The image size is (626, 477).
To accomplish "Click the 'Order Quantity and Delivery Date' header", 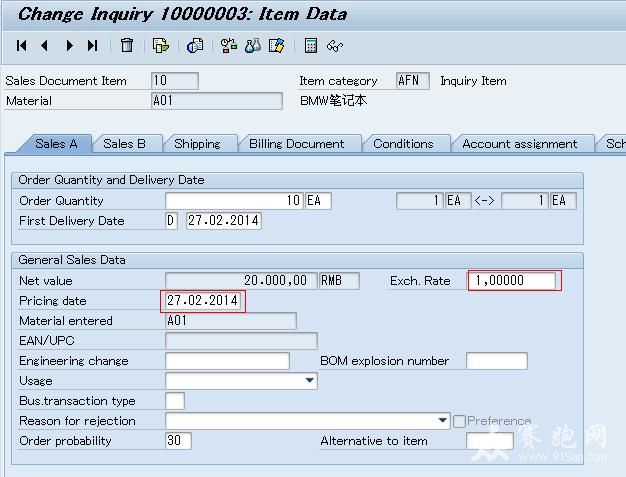I will (x=111, y=180).
